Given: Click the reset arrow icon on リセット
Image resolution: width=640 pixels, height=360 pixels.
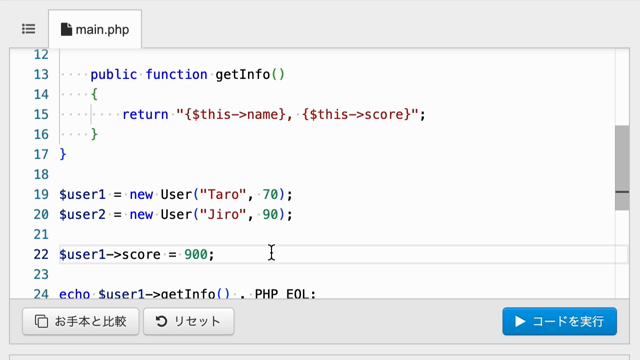Looking at the screenshot, I should 161,321.
